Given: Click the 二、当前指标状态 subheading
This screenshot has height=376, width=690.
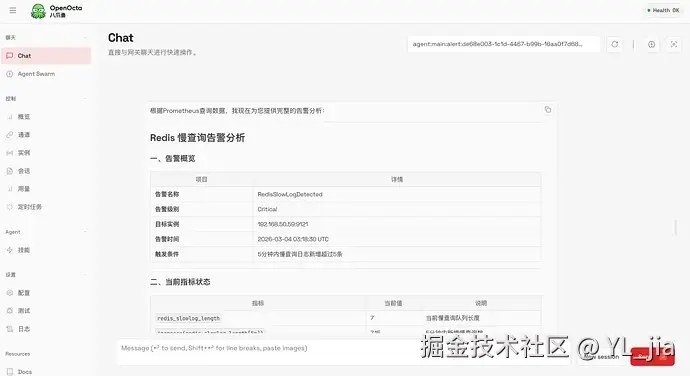Looking at the screenshot, I should click(x=180, y=282).
